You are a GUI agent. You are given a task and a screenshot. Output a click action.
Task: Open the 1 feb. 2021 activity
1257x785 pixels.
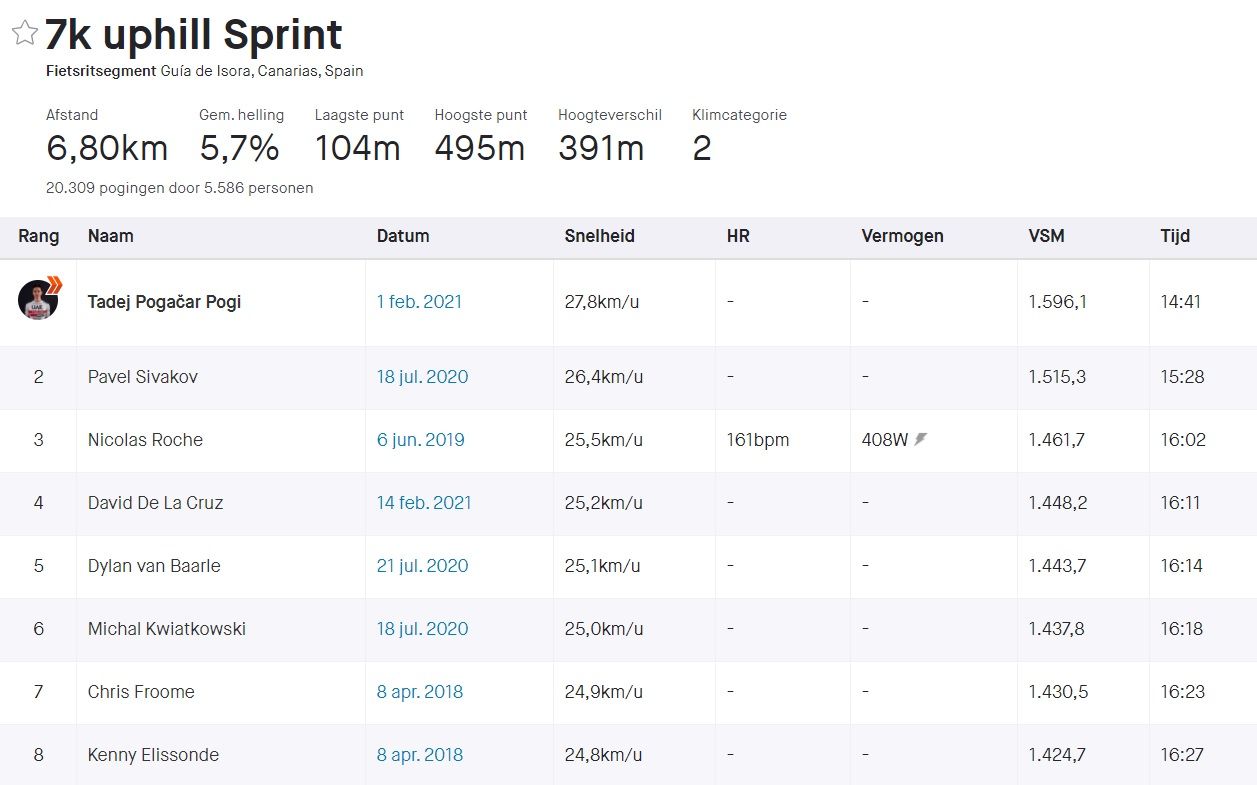coord(419,302)
